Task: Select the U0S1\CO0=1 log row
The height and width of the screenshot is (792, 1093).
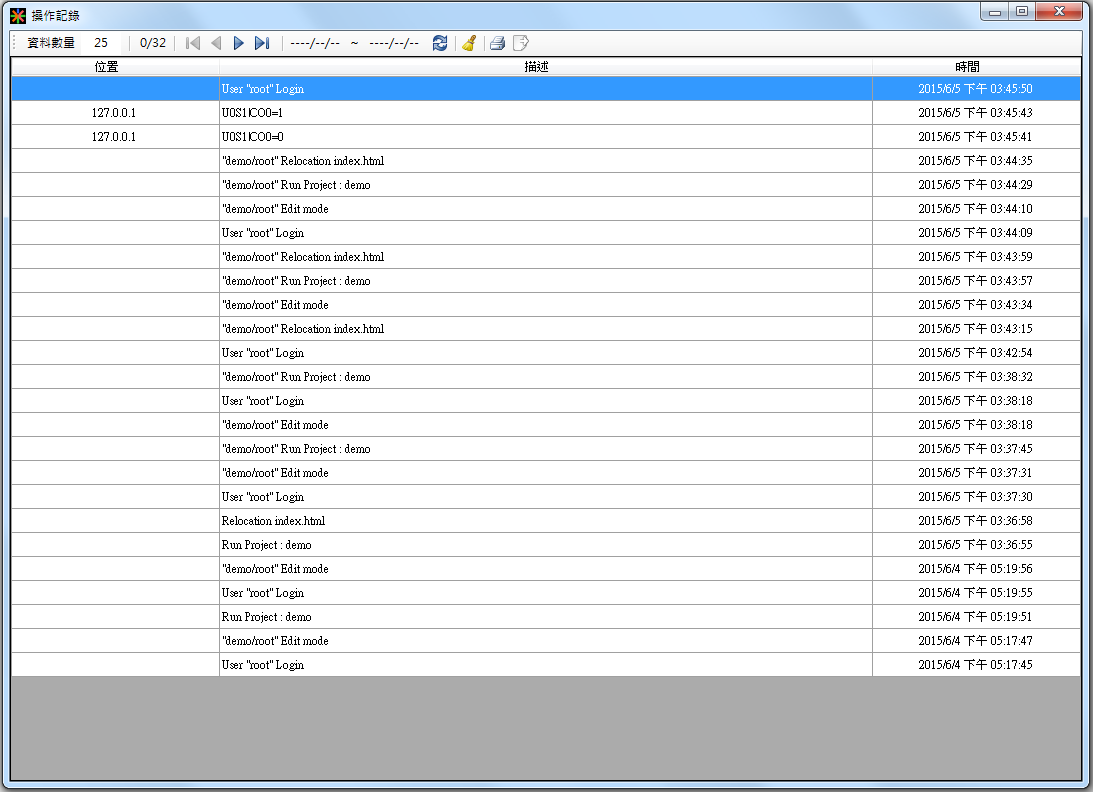Action: (545, 113)
